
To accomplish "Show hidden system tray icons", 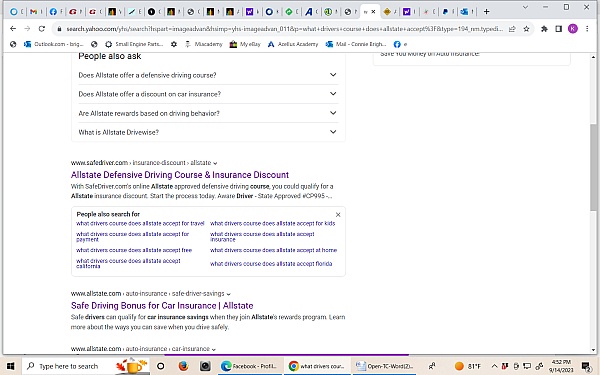I will click(494, 366).
